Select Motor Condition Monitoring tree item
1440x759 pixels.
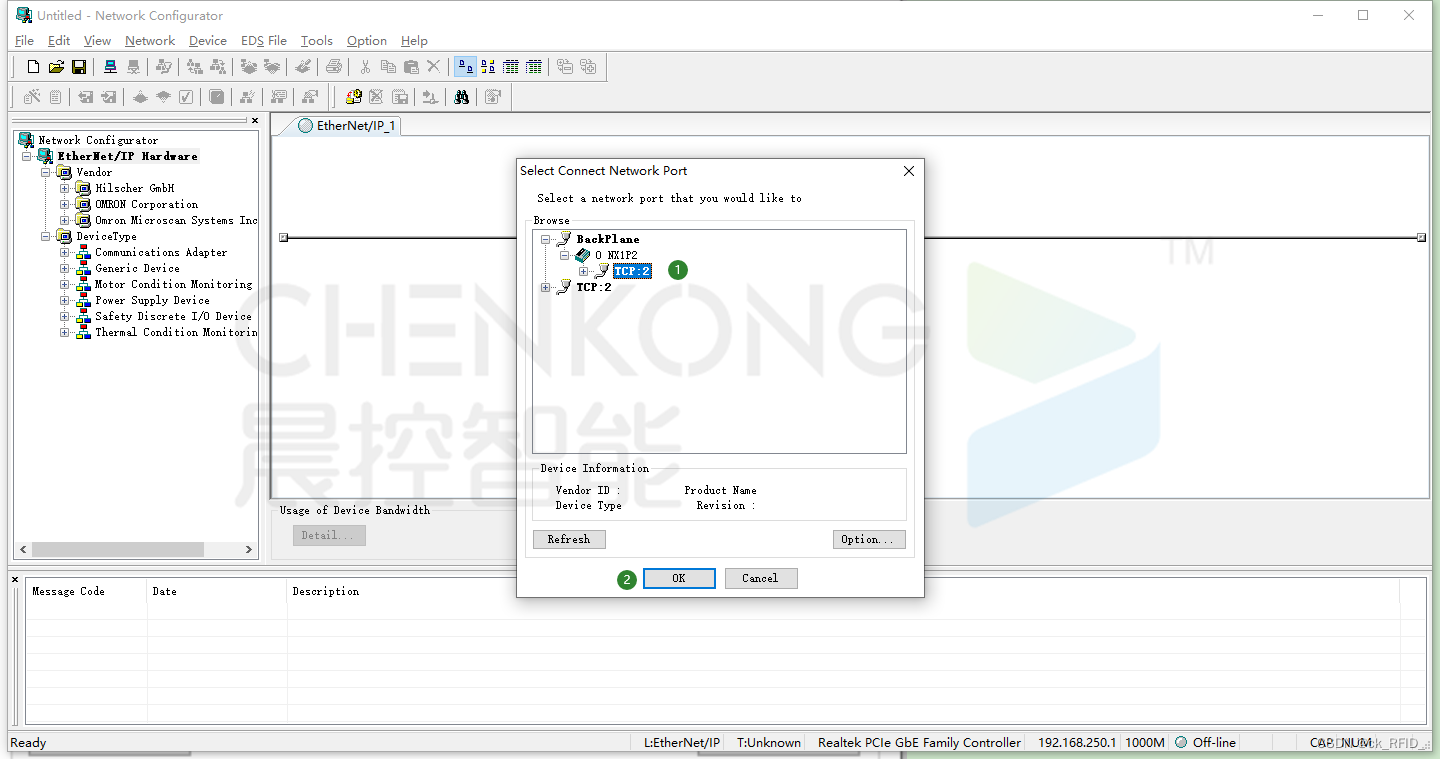(174, 285)
